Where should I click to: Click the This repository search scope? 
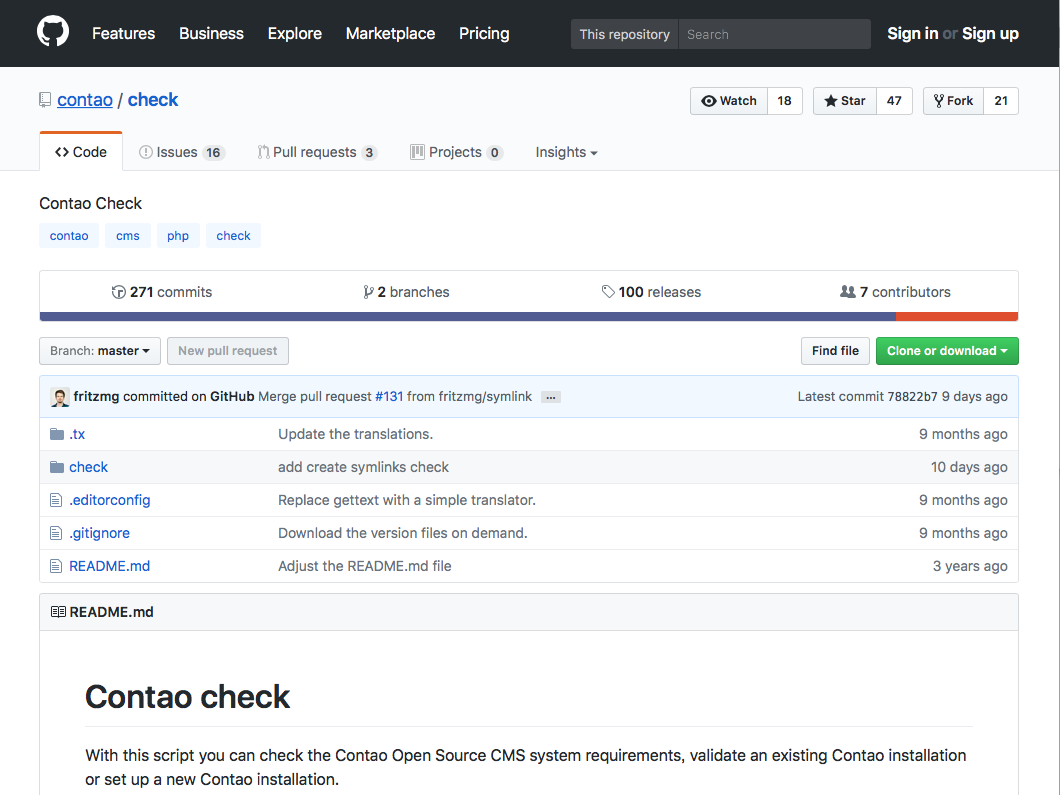(x=625, y=34)
